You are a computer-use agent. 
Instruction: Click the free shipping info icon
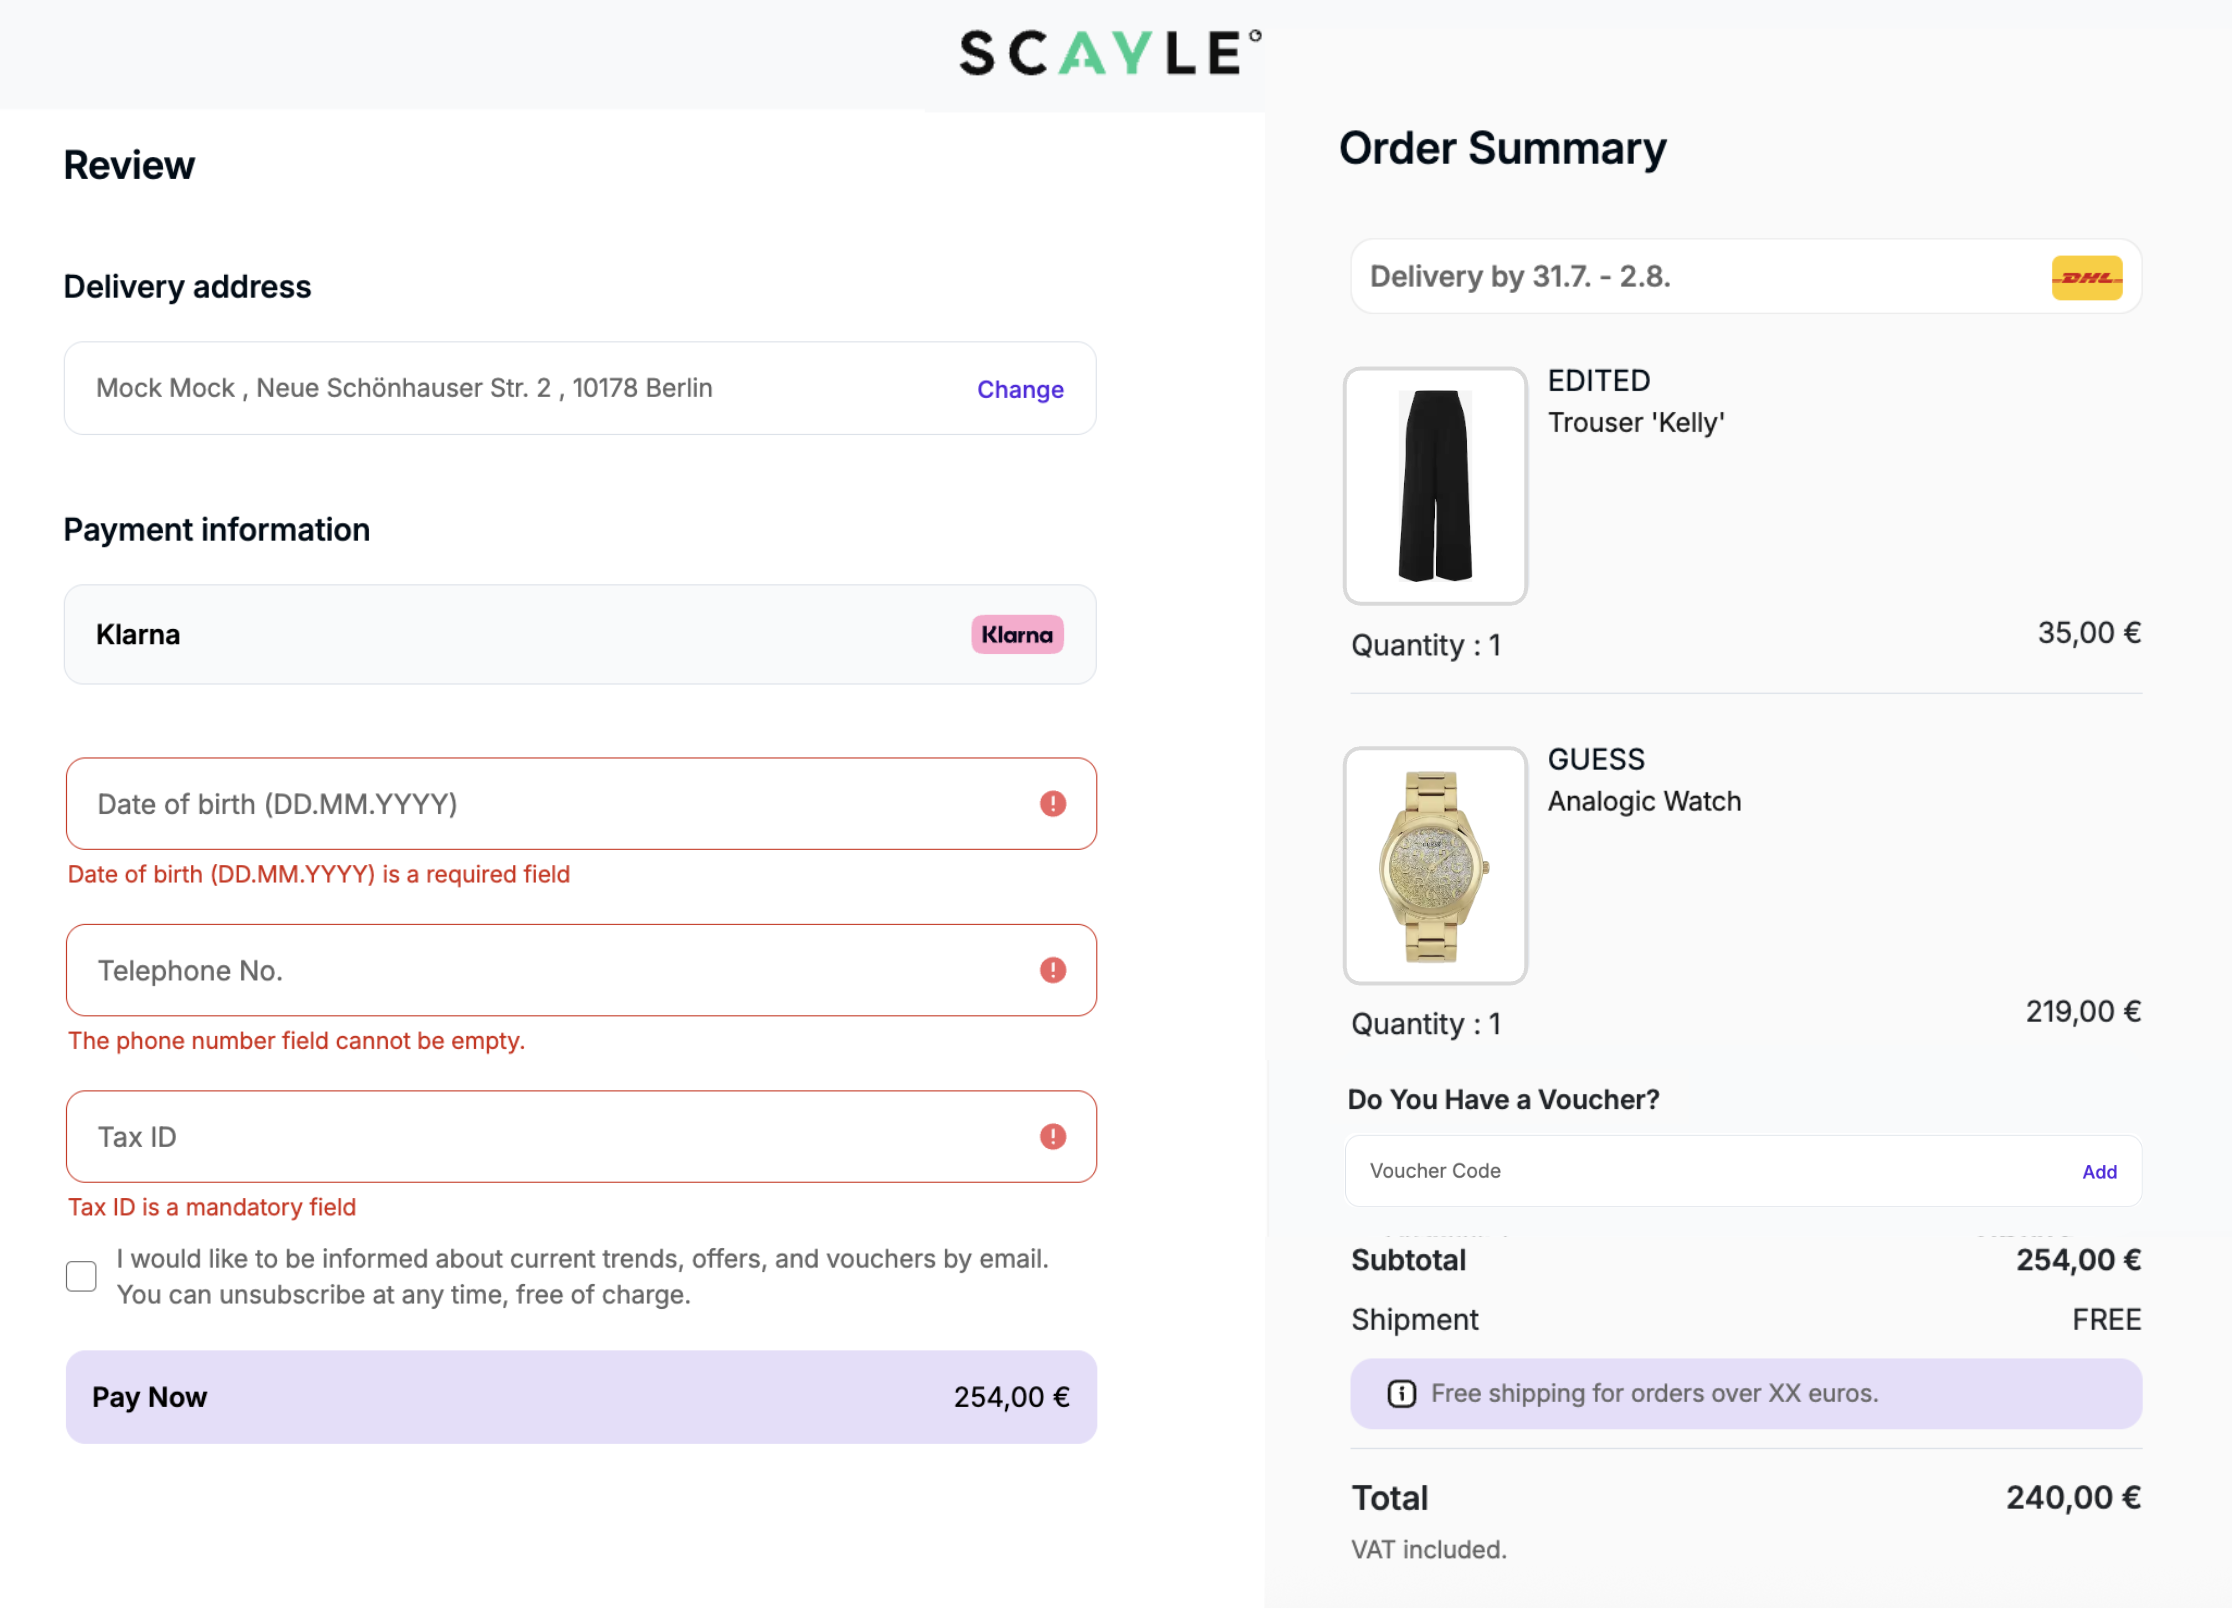click(1401, 1394)
